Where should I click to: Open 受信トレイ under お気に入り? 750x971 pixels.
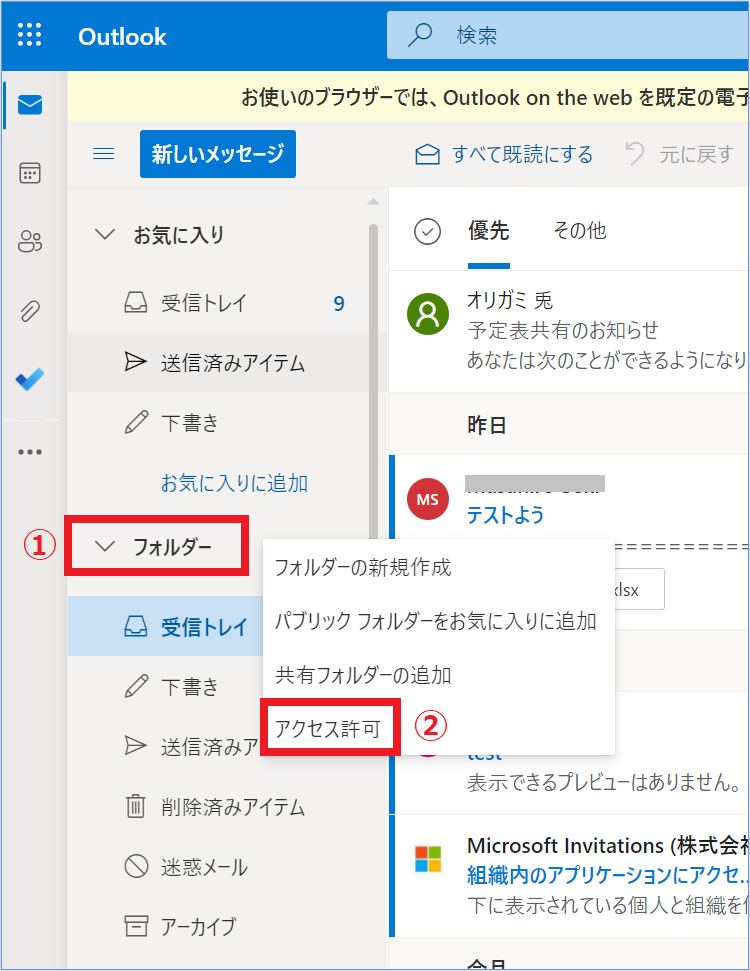coord(227,303)
